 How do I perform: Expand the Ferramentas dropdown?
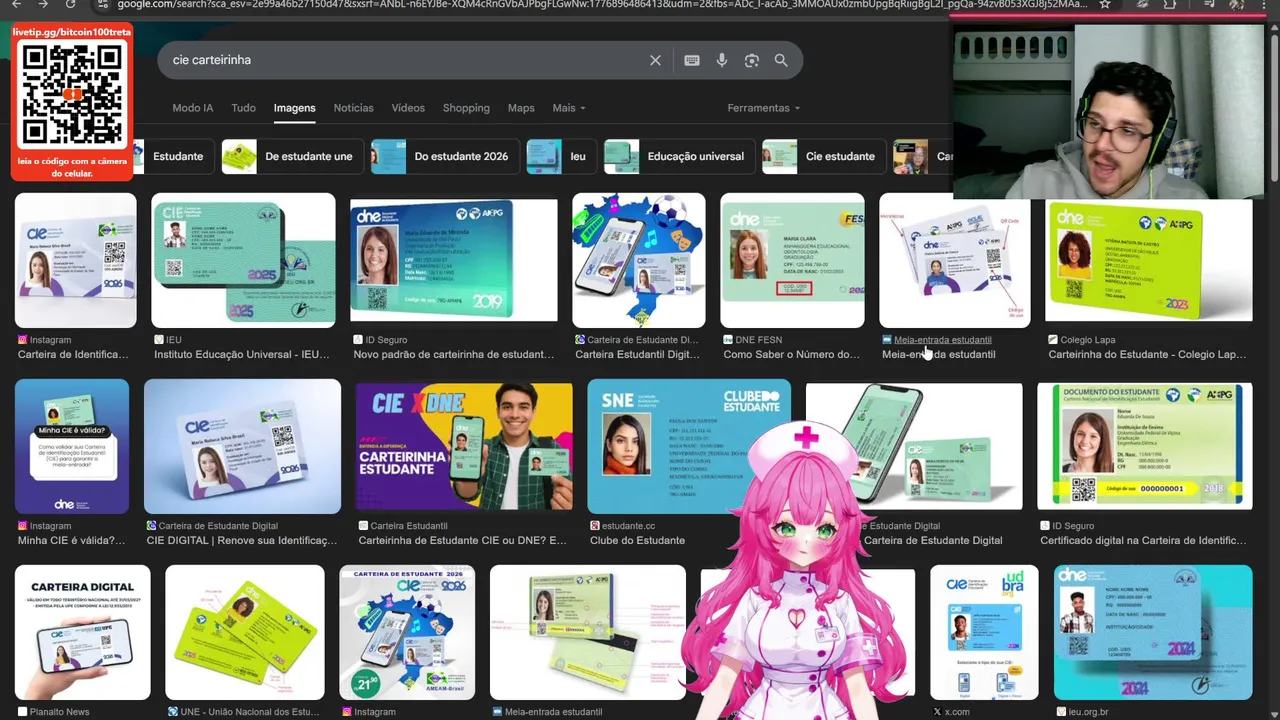point(764,108)
